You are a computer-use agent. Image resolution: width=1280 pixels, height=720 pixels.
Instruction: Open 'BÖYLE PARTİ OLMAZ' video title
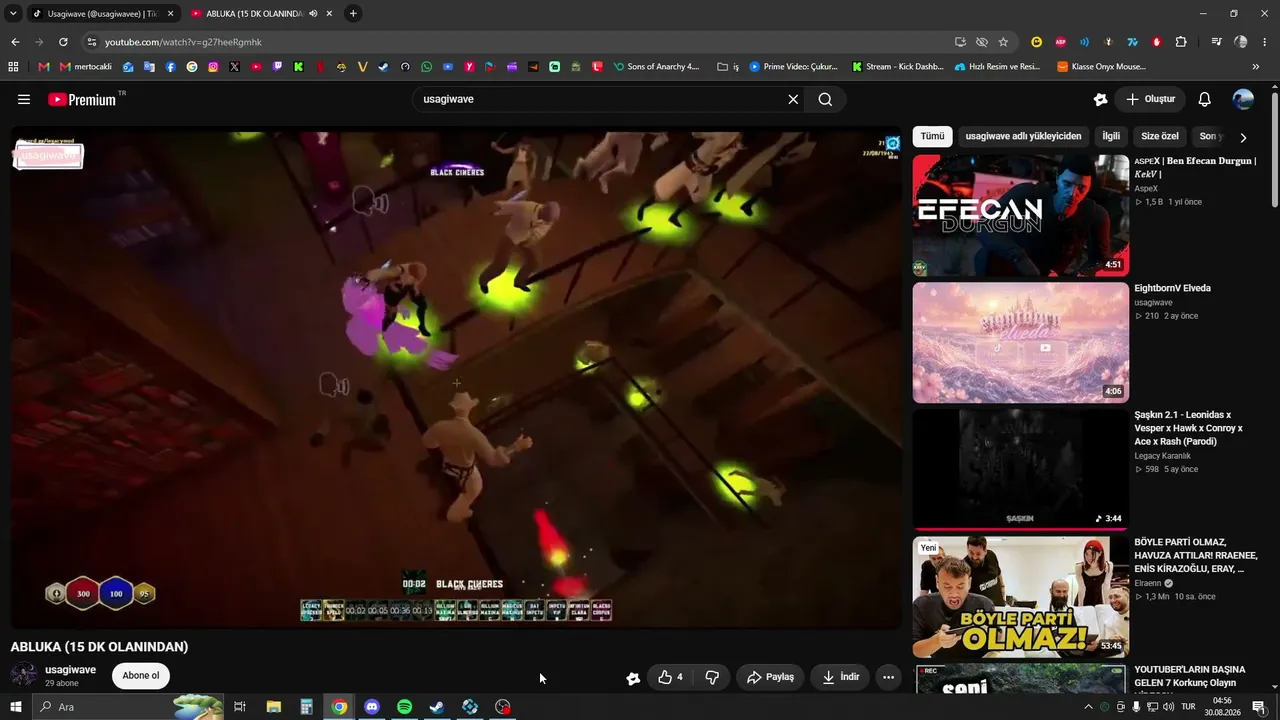(x=1196, y=555)
